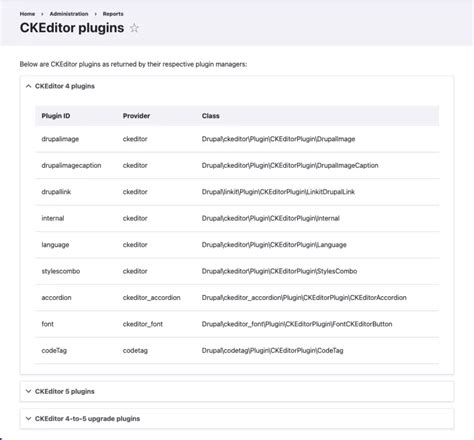Click the Provider column header
474x440 pixels.
click(136, 116)
